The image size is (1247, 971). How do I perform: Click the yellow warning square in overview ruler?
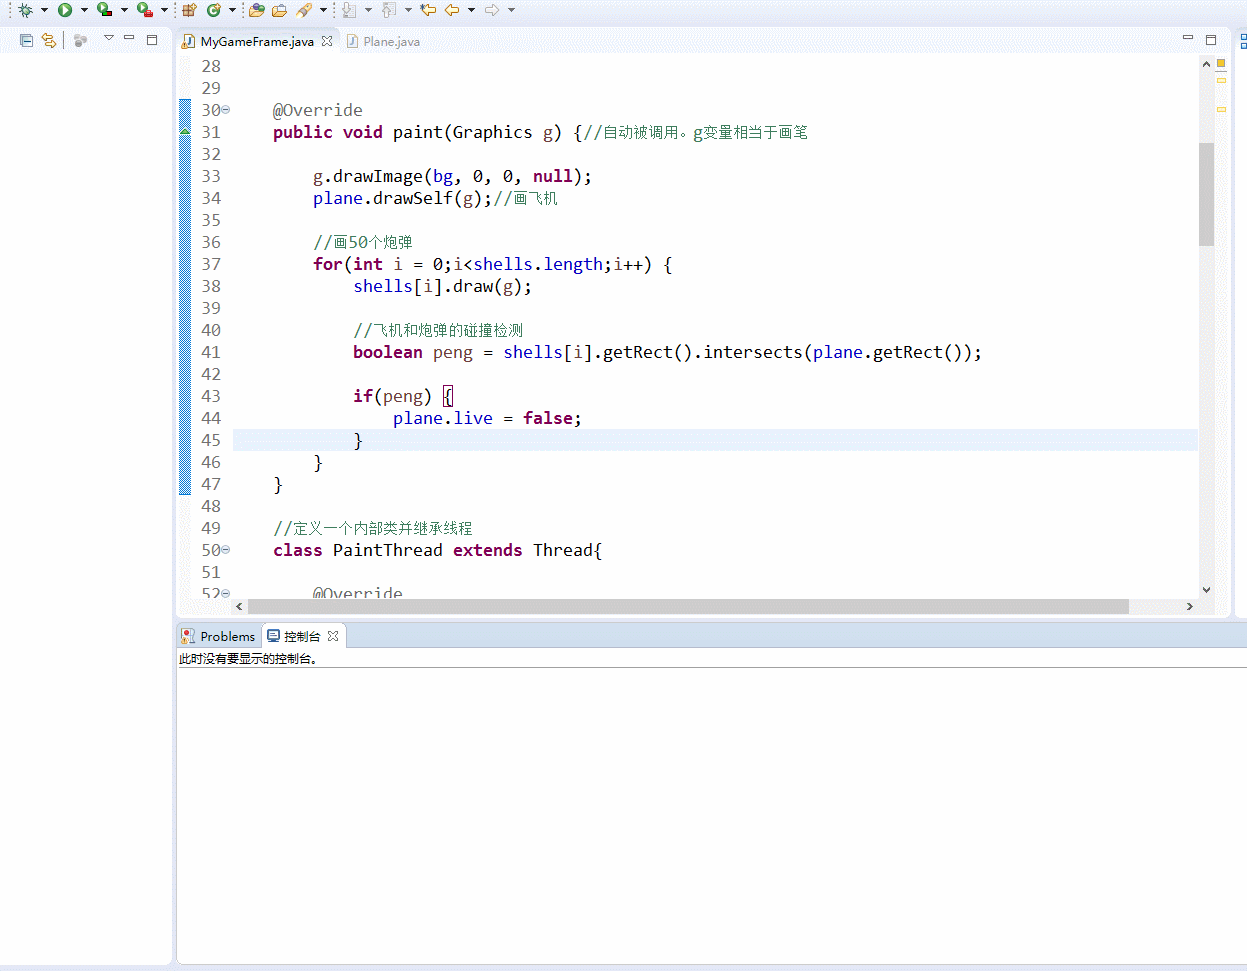(x=1221, y=63)
